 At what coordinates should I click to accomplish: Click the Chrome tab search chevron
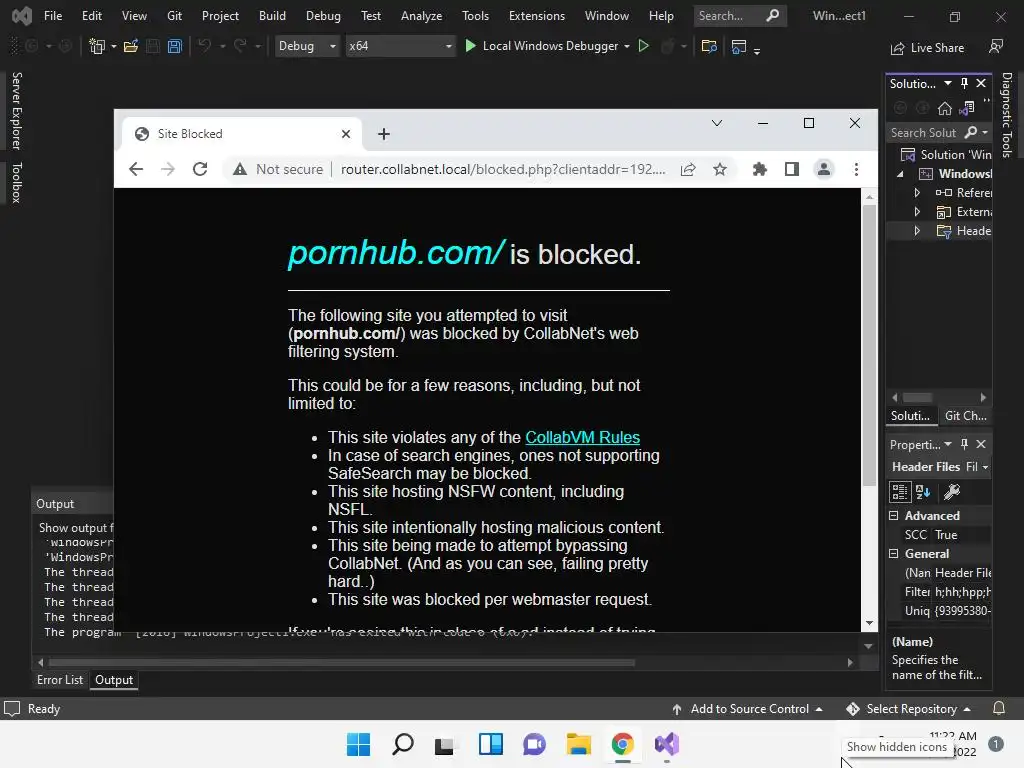716,123
